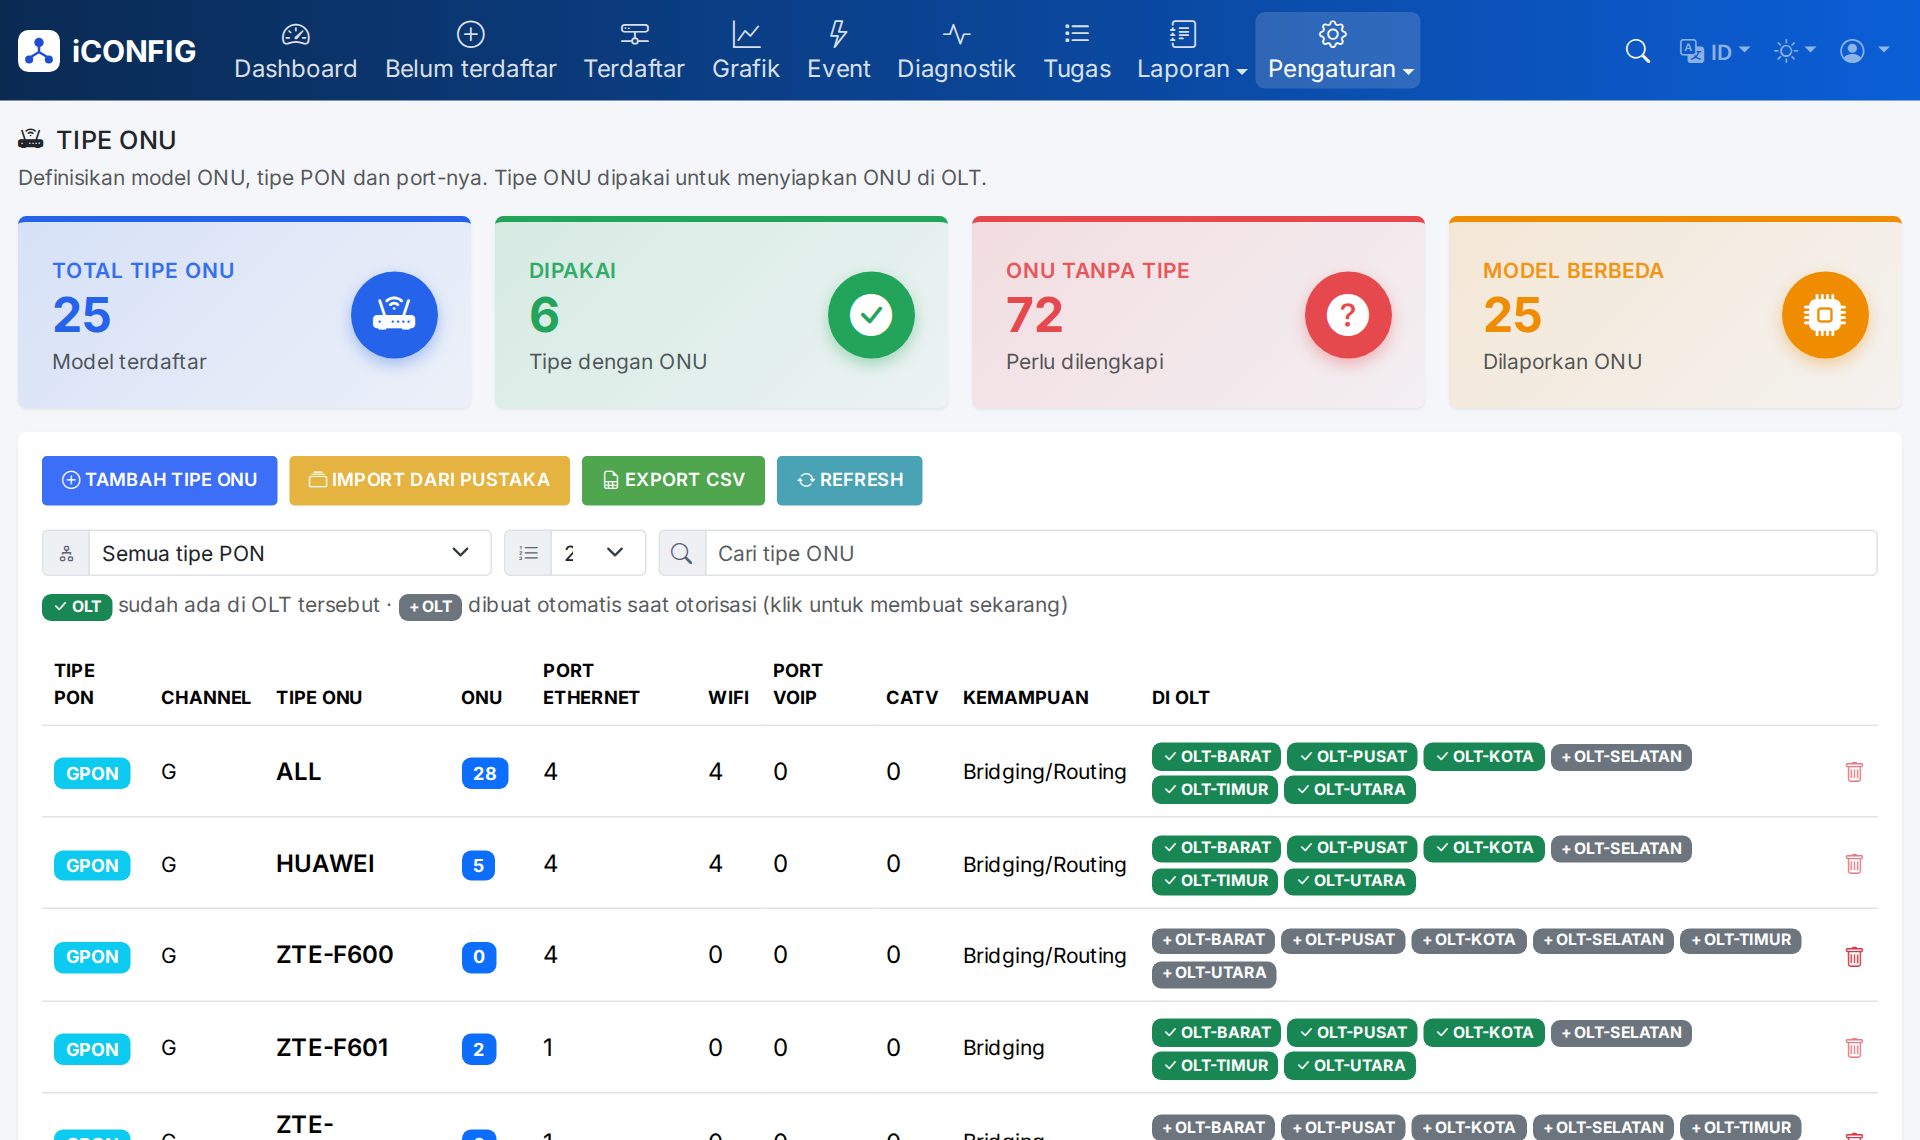Click the router icon in Total Tipe ONU card
The image size is (1920, 1140).
coord(394,315)
